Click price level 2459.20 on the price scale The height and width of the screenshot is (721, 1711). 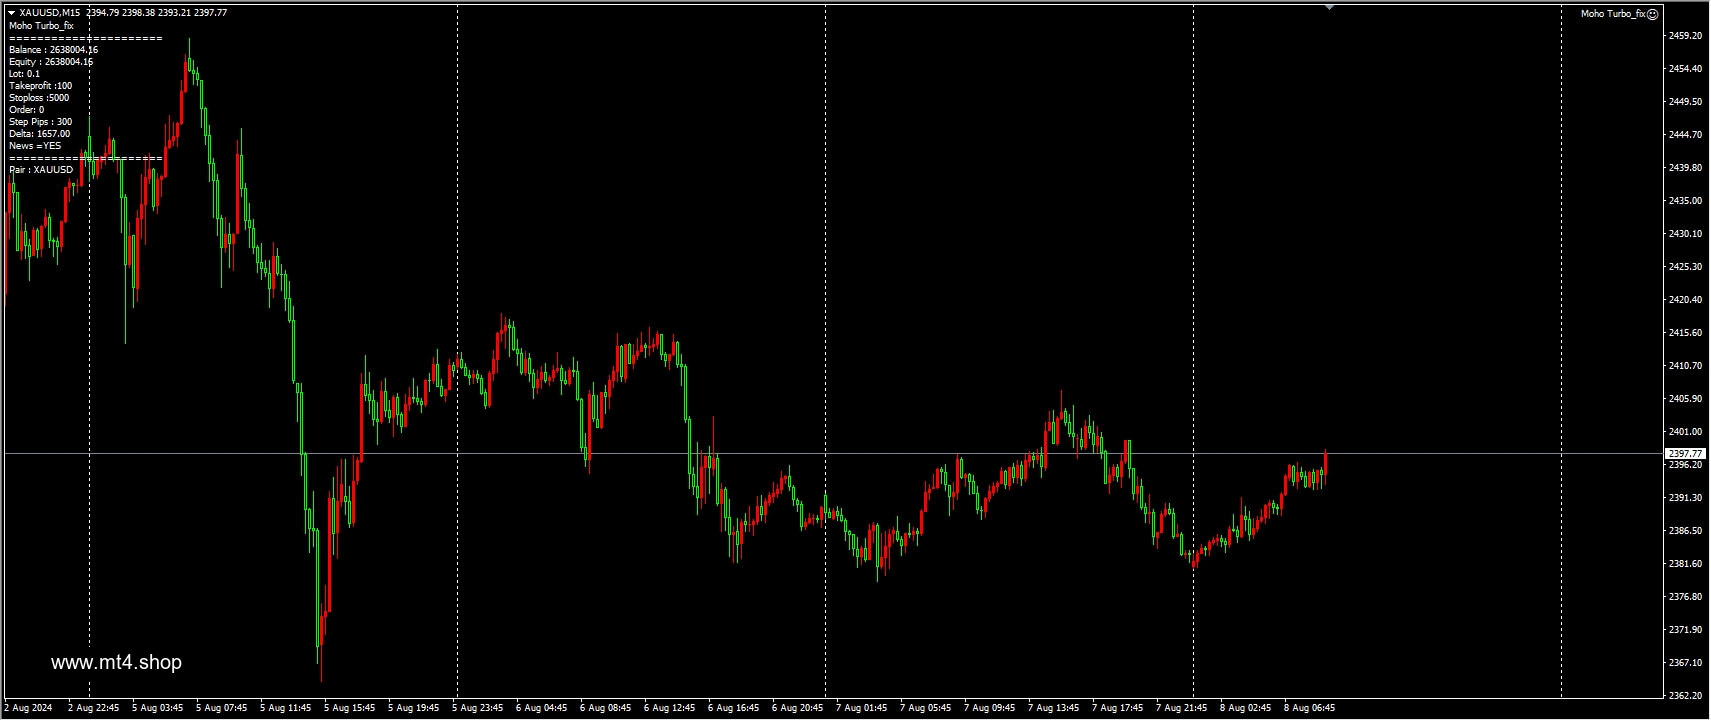coord(1686,36)
